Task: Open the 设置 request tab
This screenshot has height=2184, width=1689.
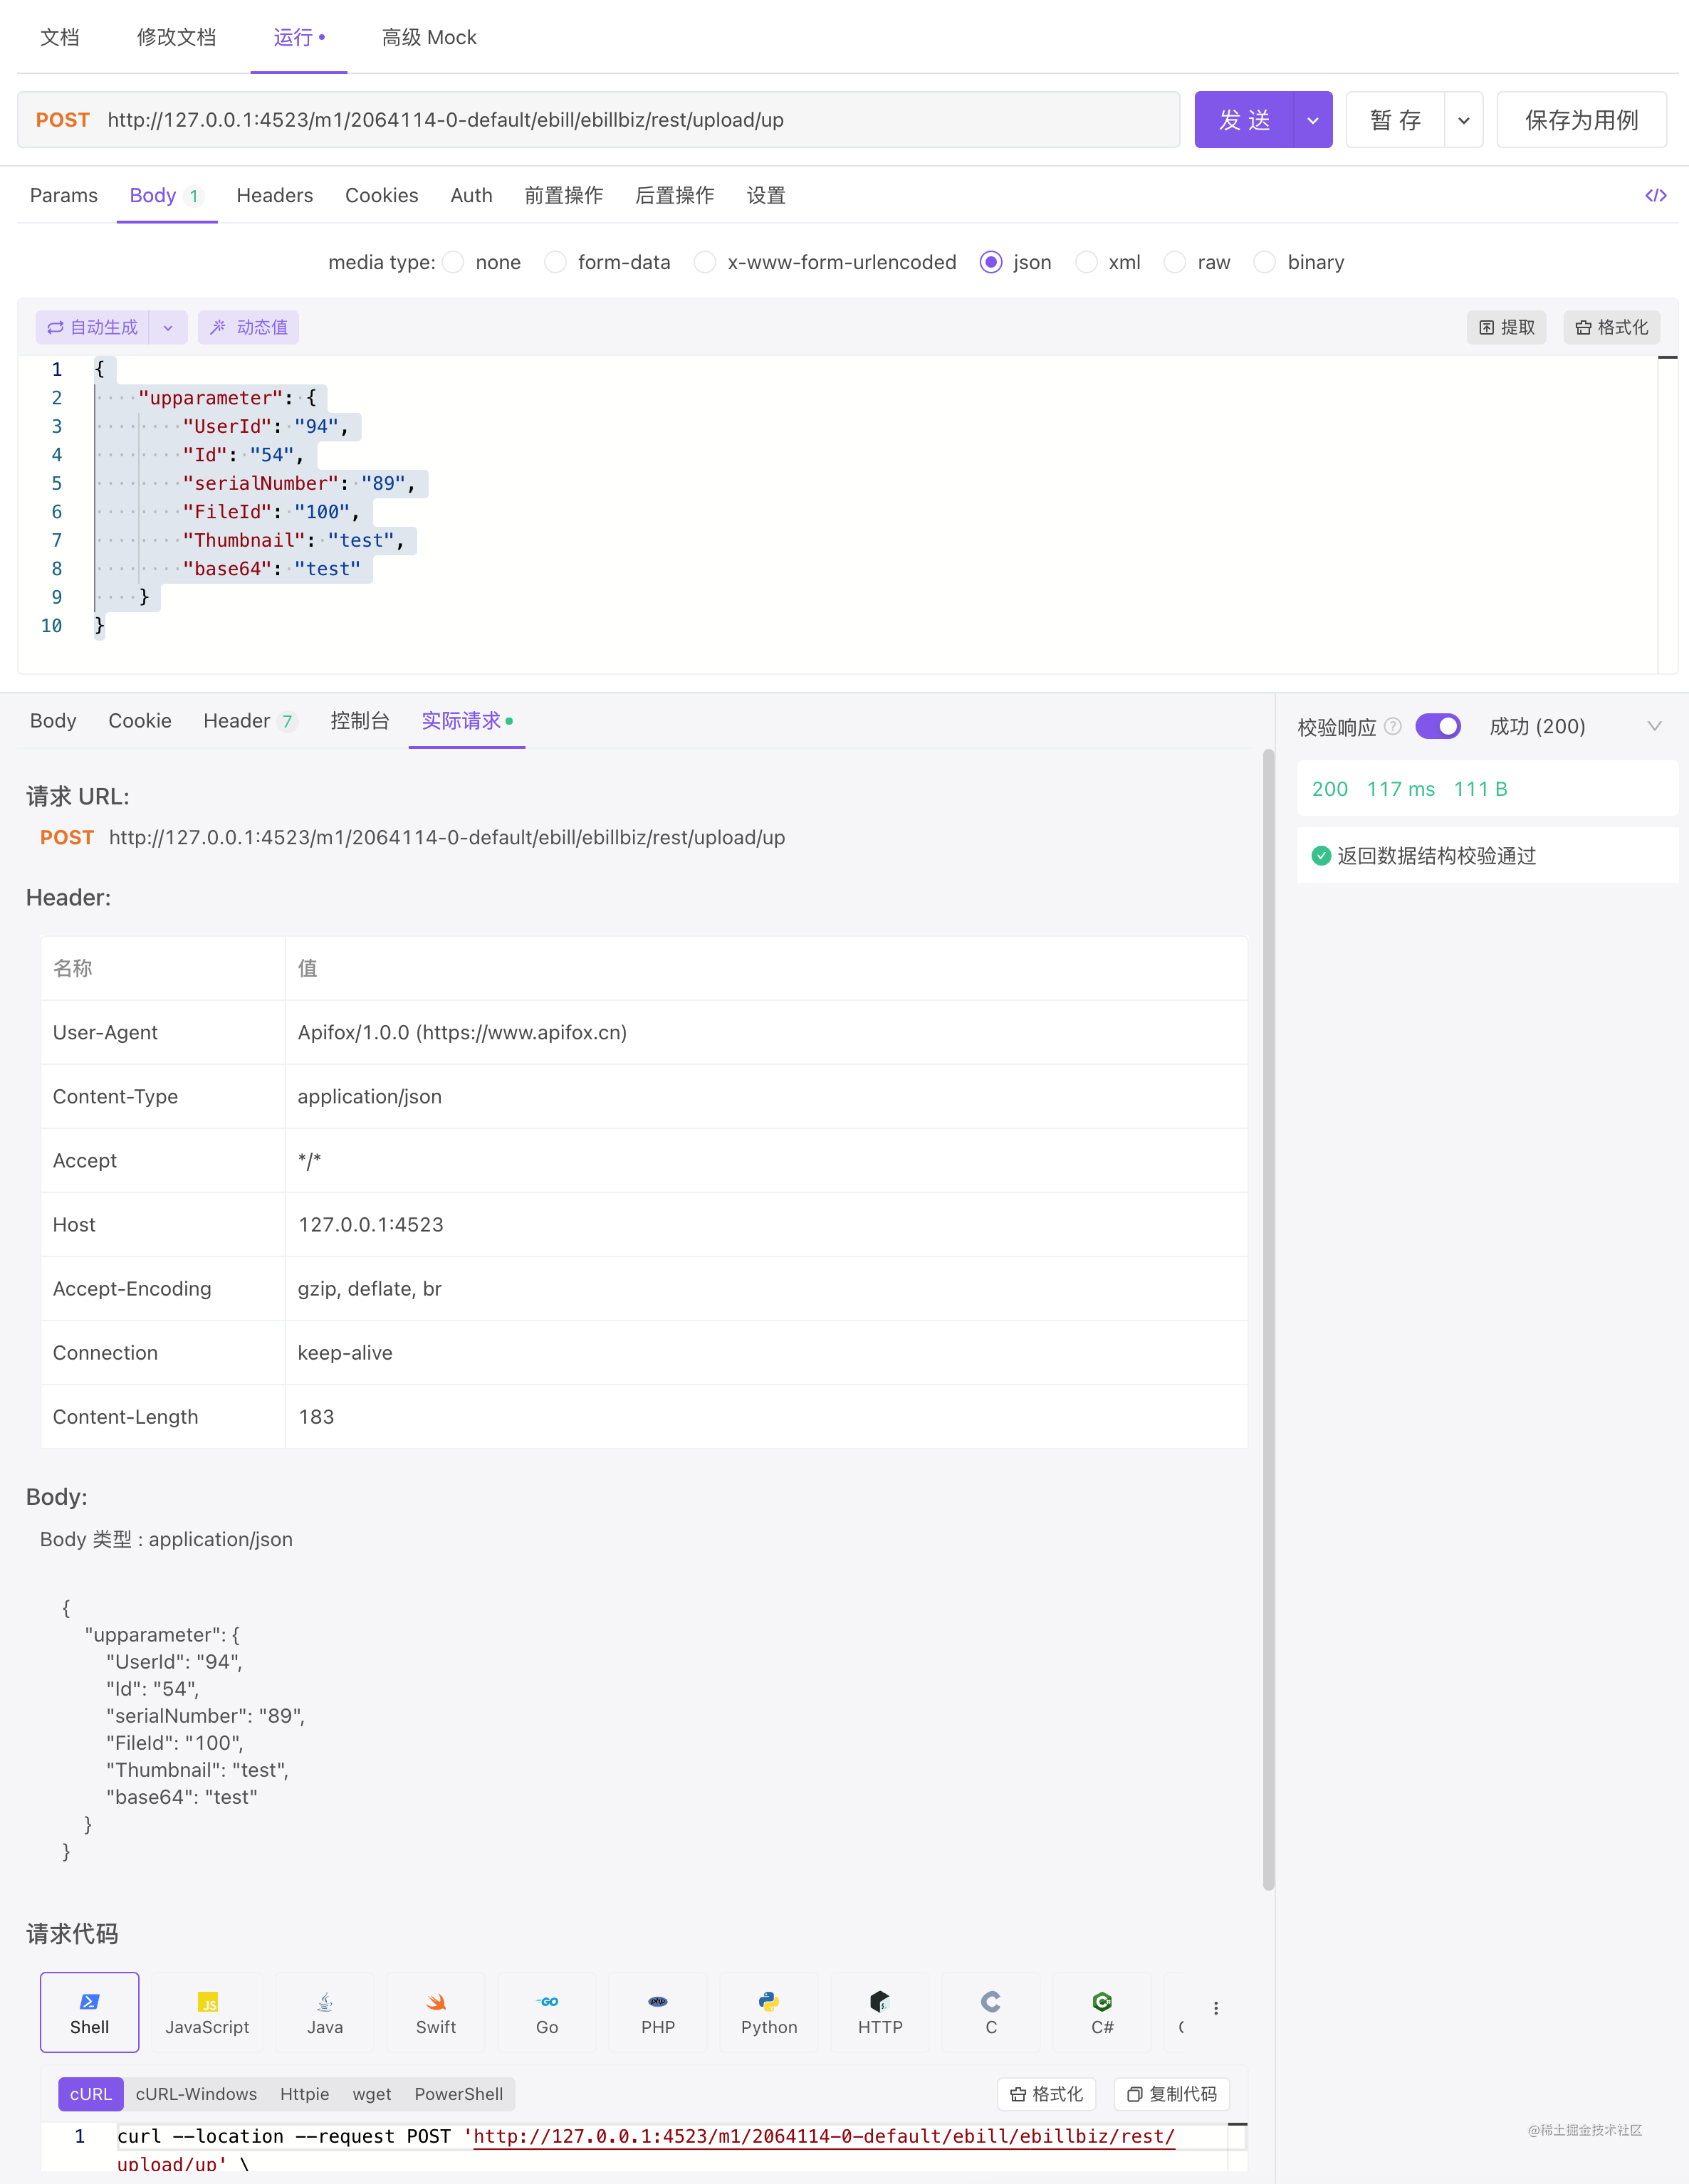Action: [766, 195]
